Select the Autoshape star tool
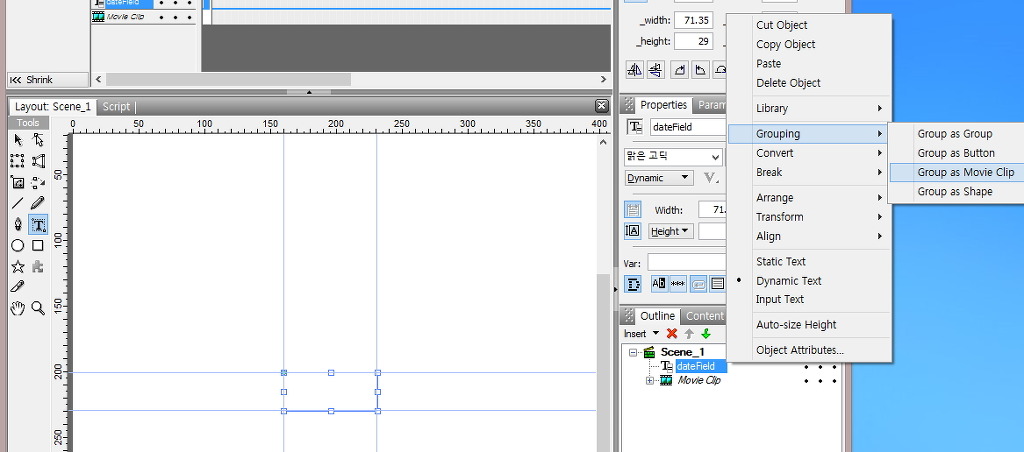This screenshot has height=452, width=1024. [x=18, y=266]
